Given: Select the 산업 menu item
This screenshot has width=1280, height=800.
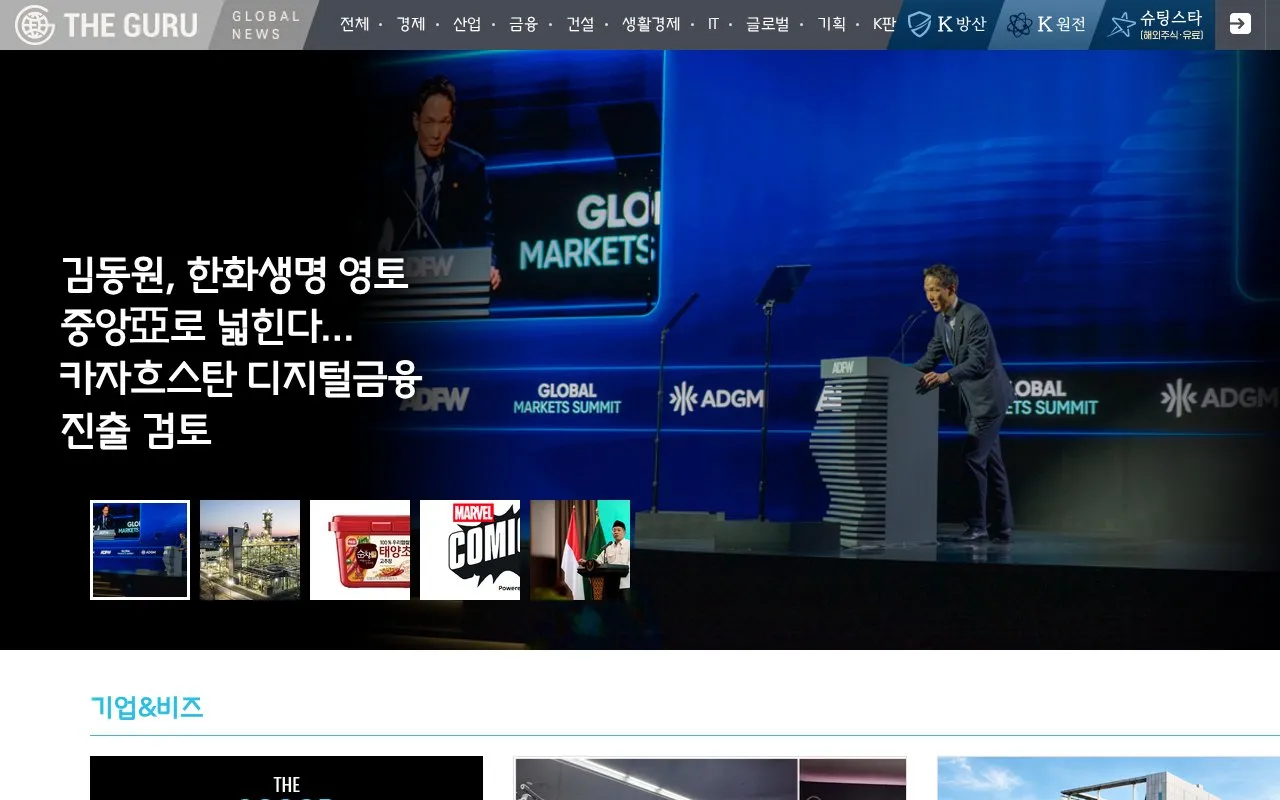Looking at the screenshot, I should point(467,24).
